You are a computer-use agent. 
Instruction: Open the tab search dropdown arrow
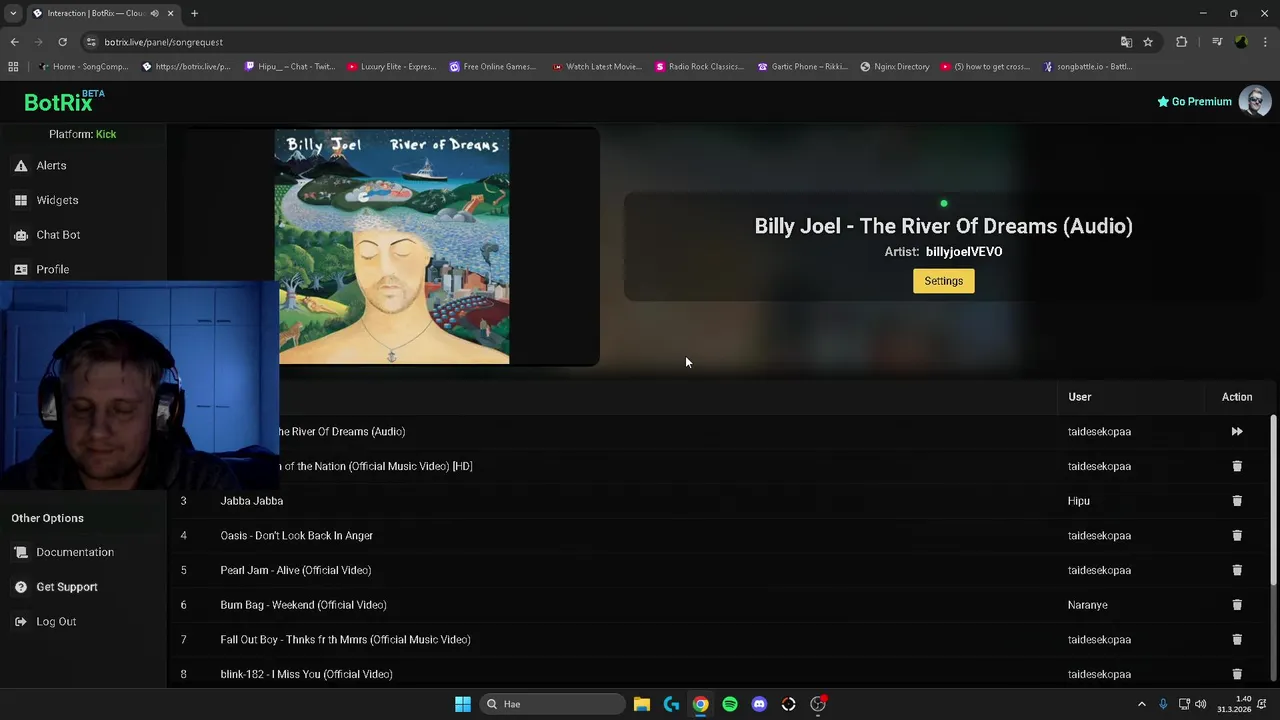pyautogui.click(x=13, y=13)
